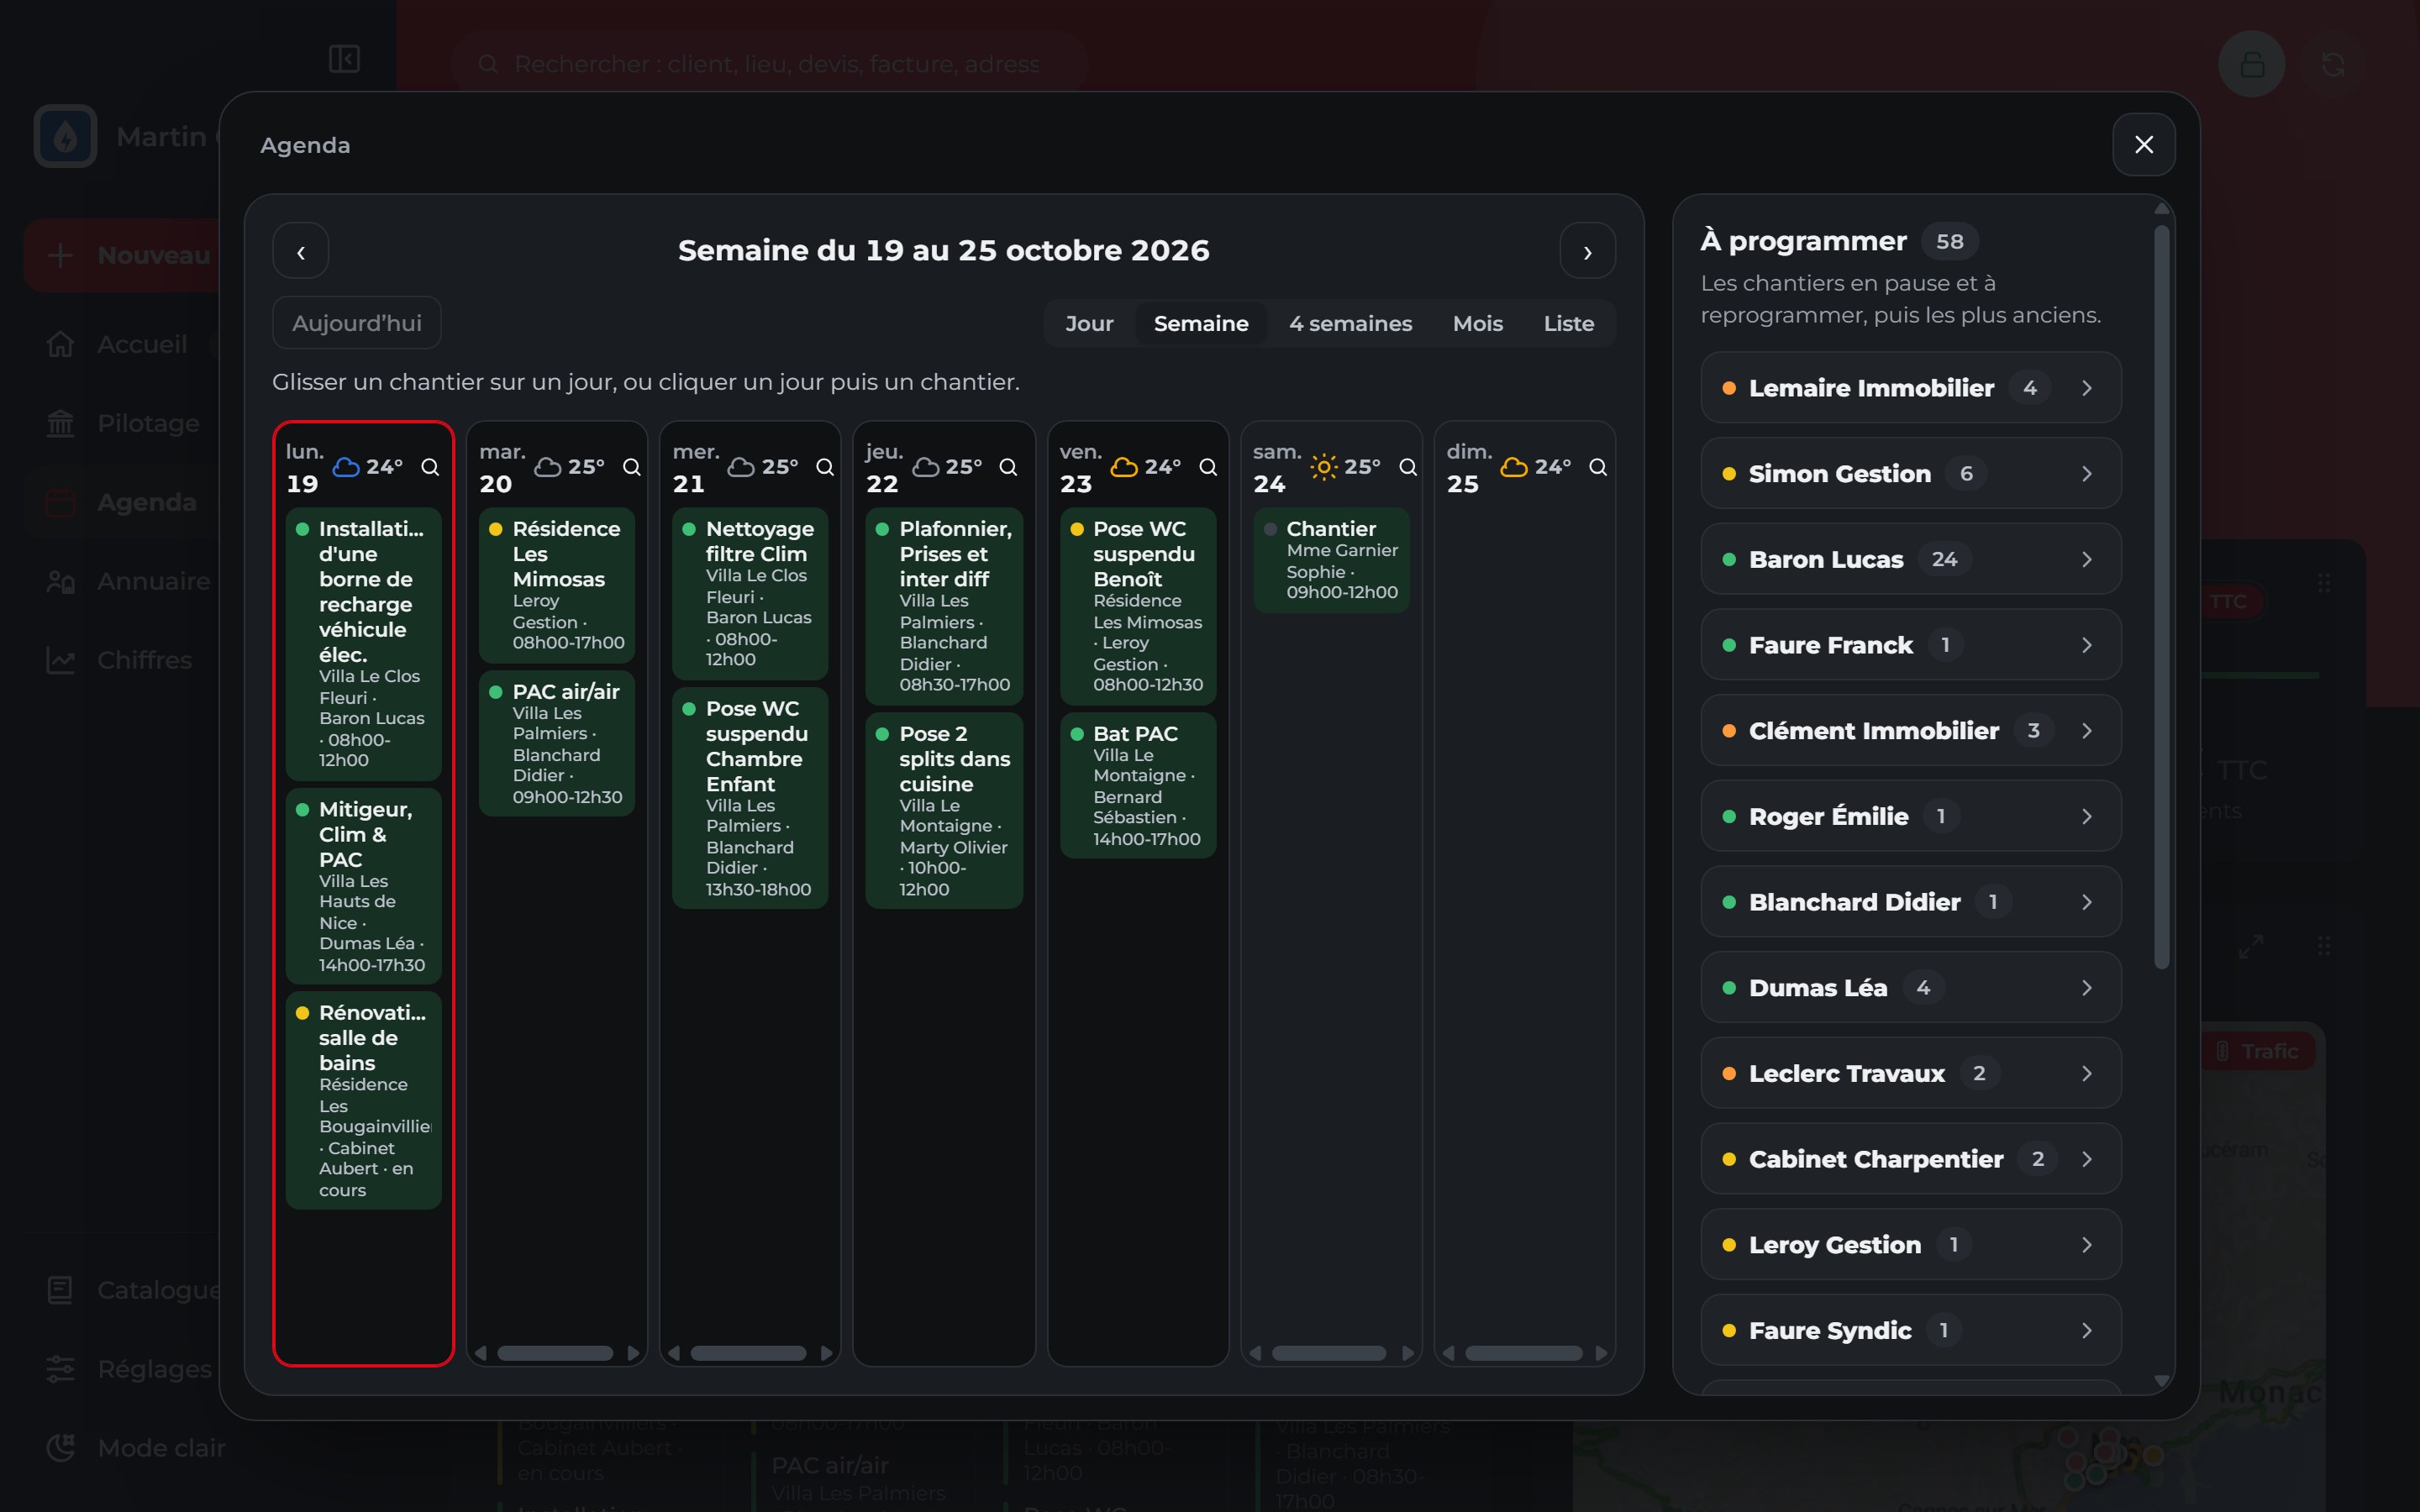Open Chantier Mme Garnier Sophie card
This screenshot has width=2420, height=1512.
(1331, 560)
